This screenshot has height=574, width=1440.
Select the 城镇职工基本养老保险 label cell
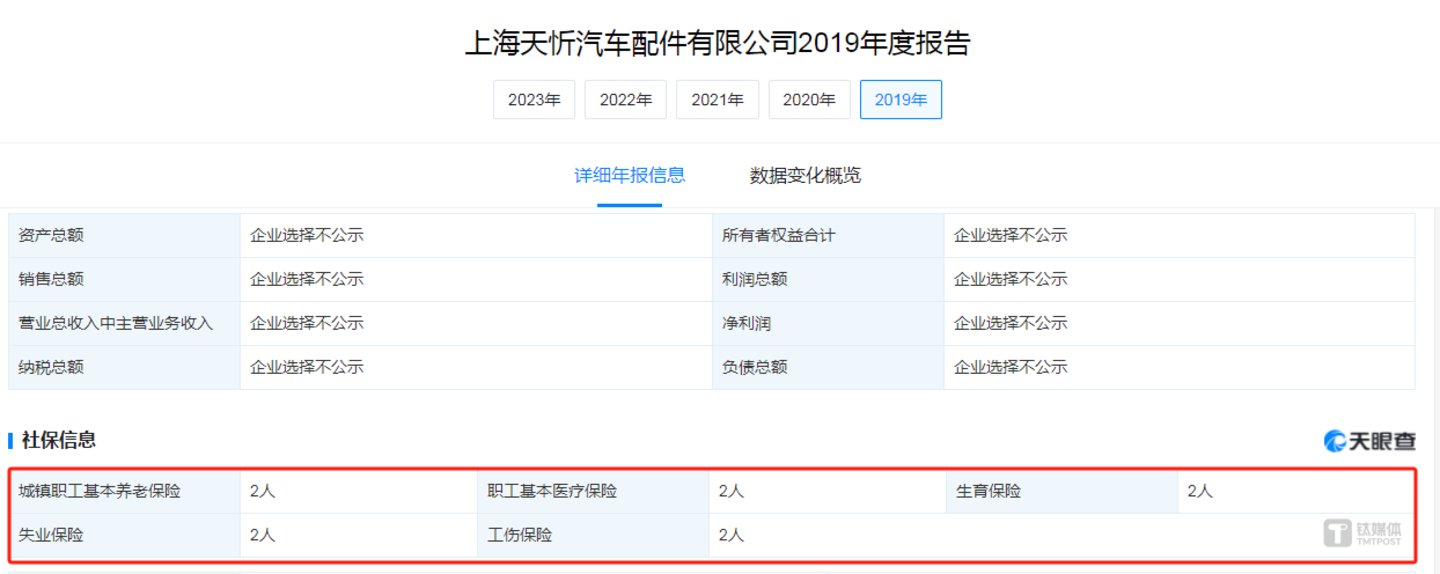tap(100, 491)
